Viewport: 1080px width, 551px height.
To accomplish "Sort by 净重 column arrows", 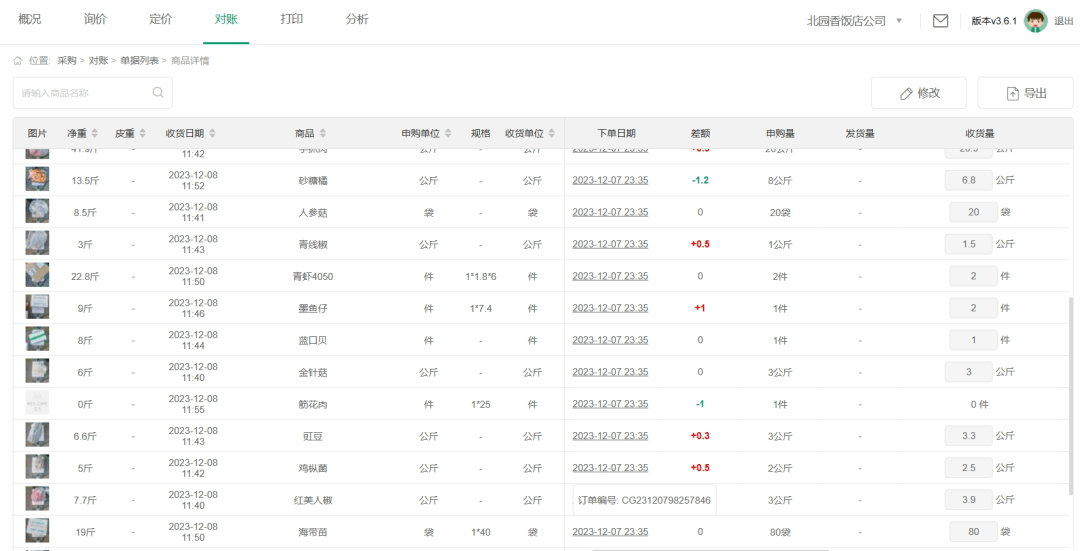I will (x=95, y=133).
